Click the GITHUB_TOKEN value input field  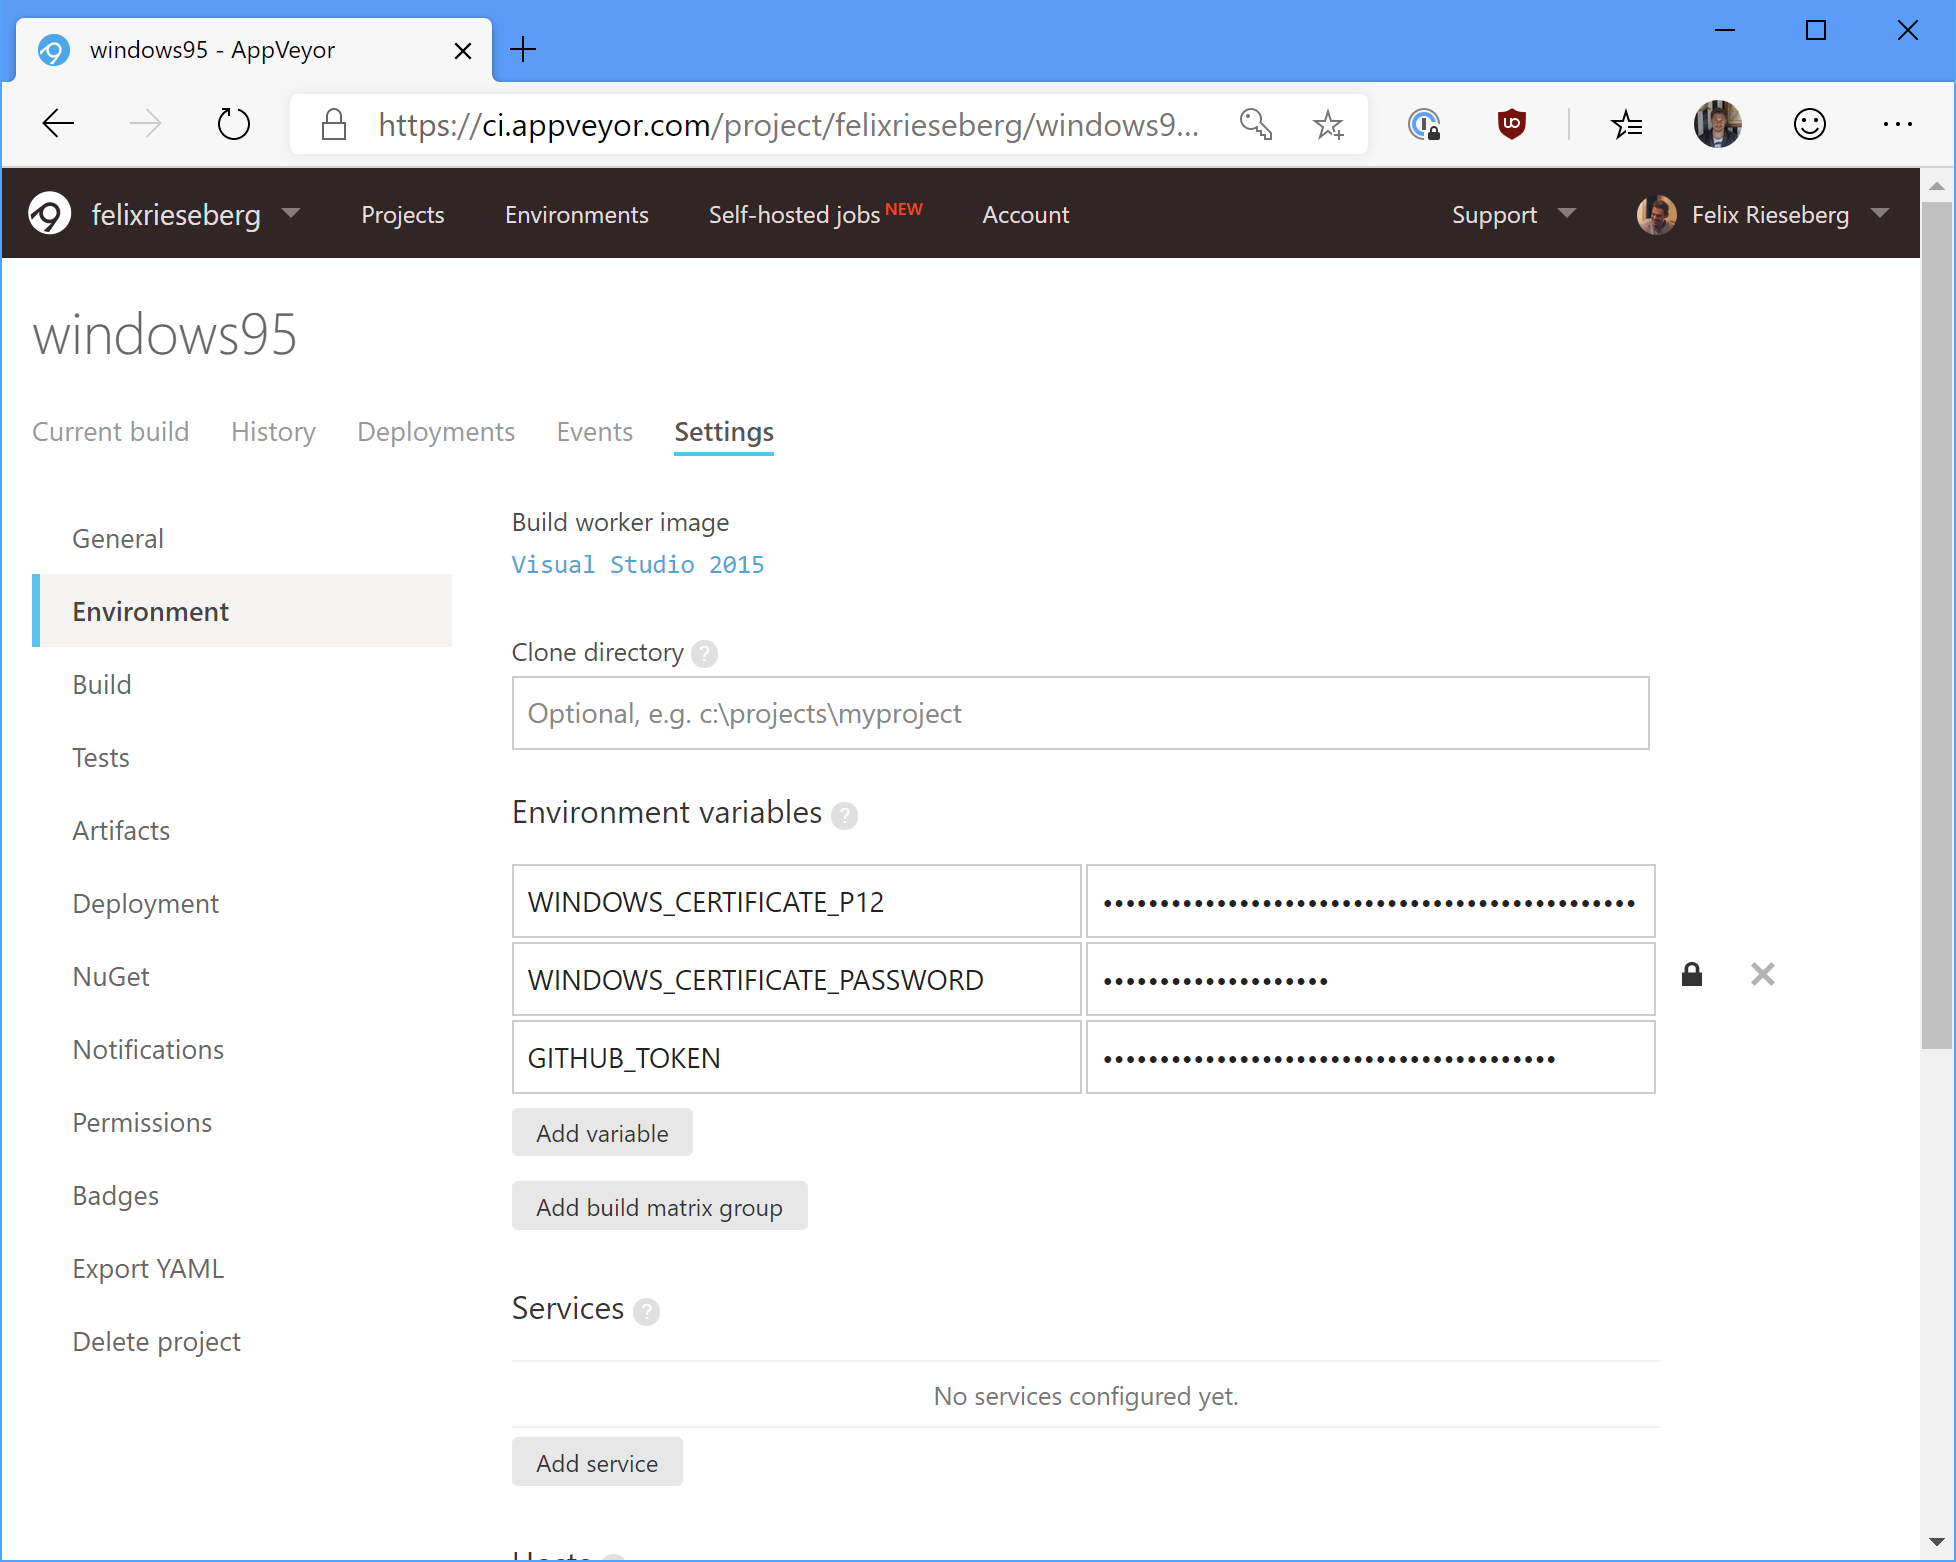[x=1368, y=1057]
